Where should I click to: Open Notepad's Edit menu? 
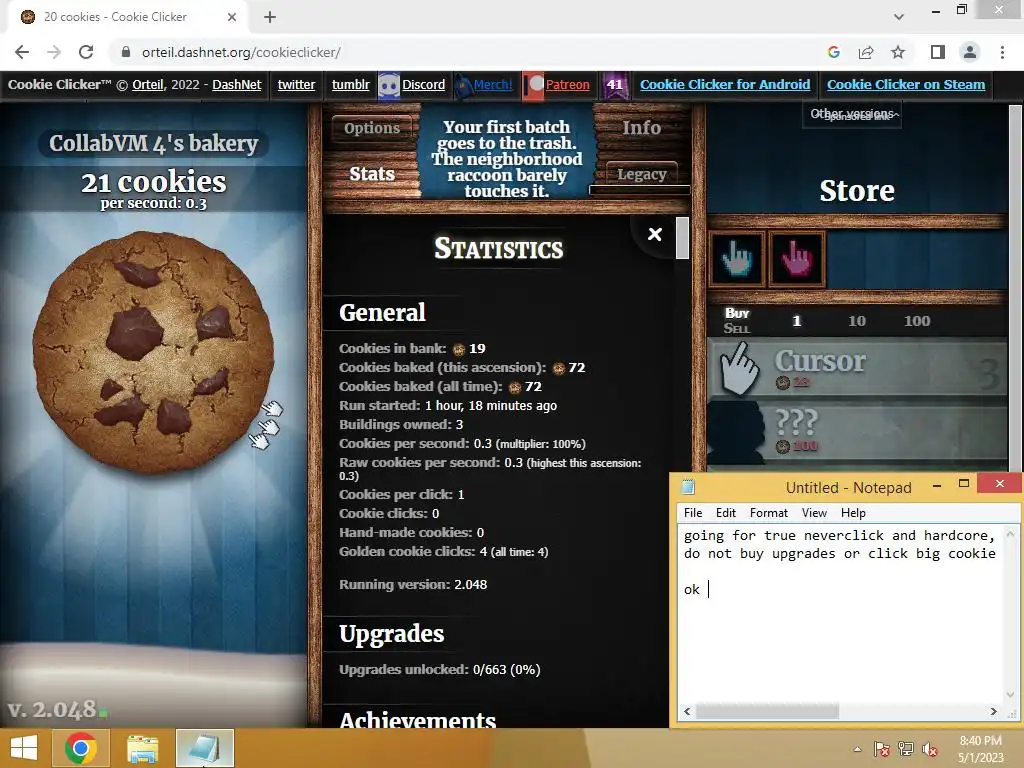coord(726,513)
